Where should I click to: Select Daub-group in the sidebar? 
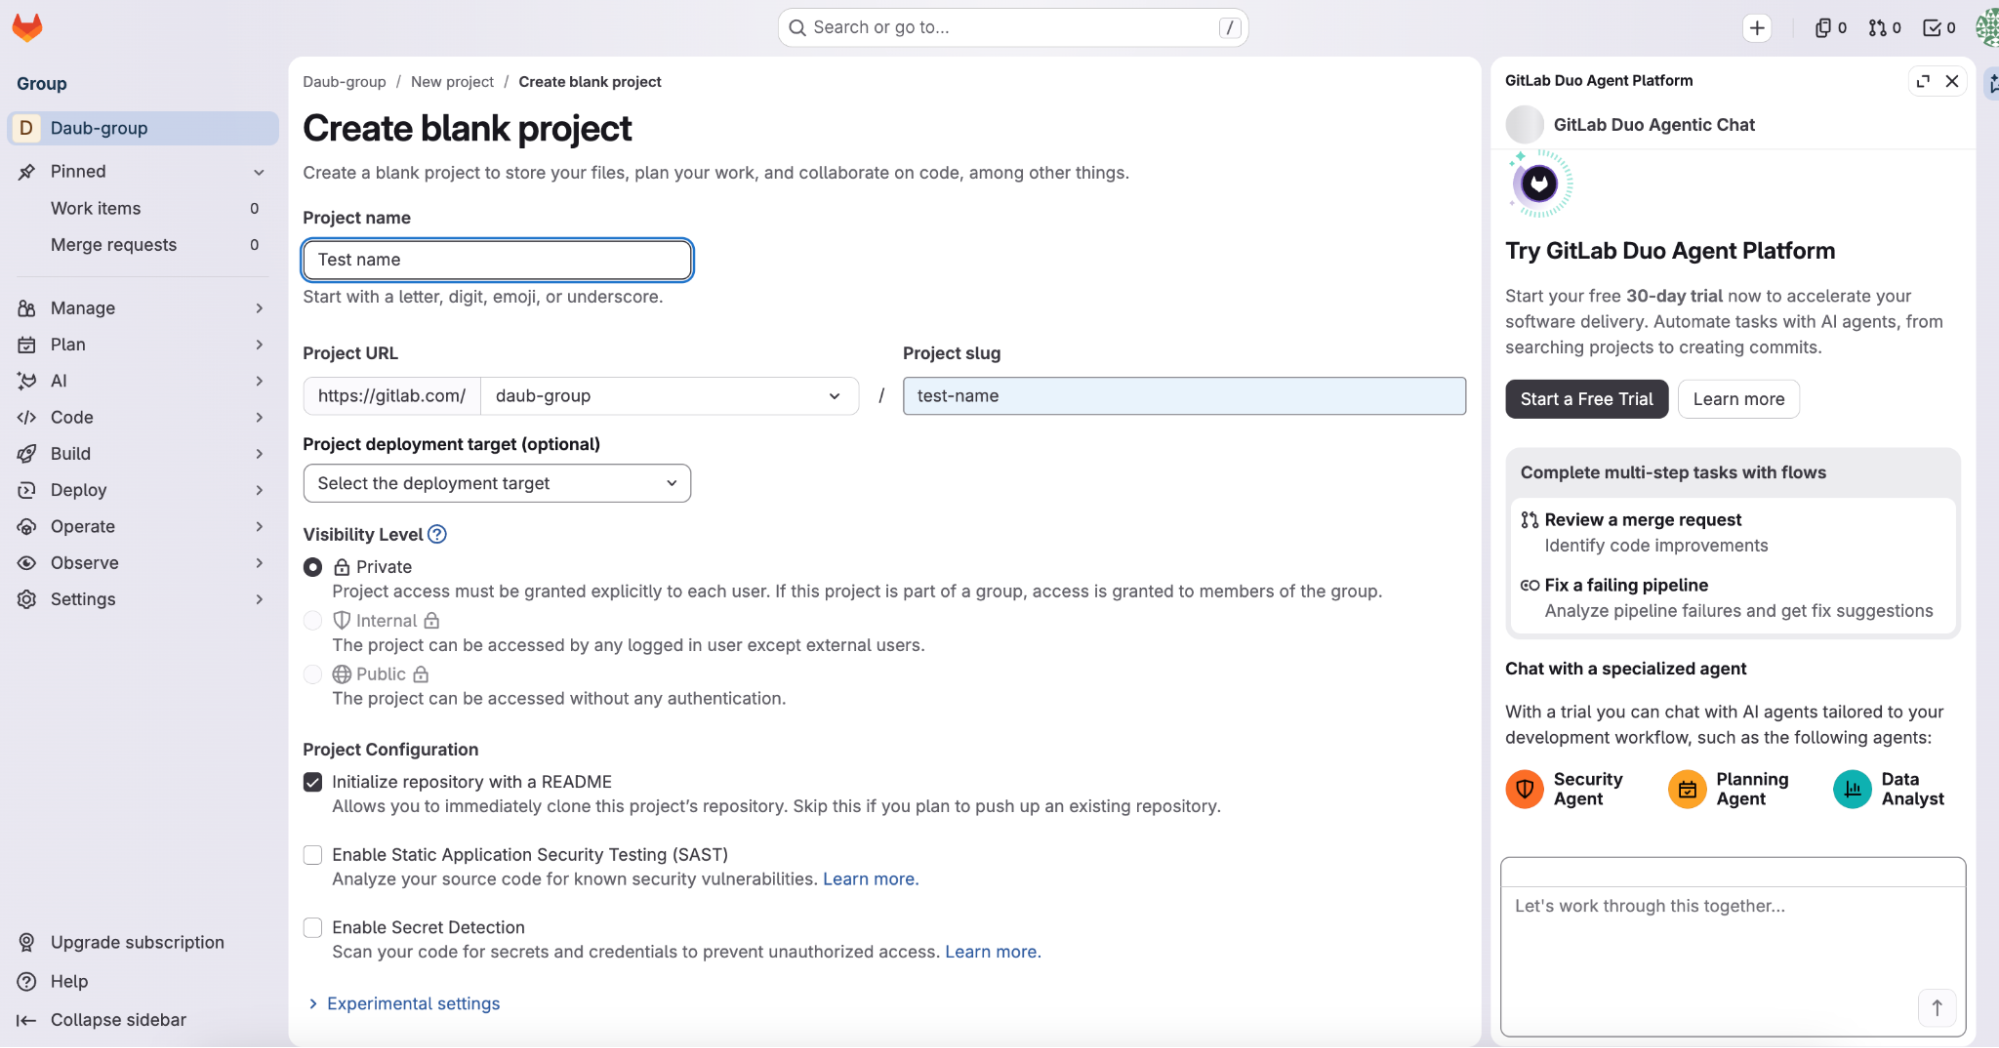(x=143, y=128)
